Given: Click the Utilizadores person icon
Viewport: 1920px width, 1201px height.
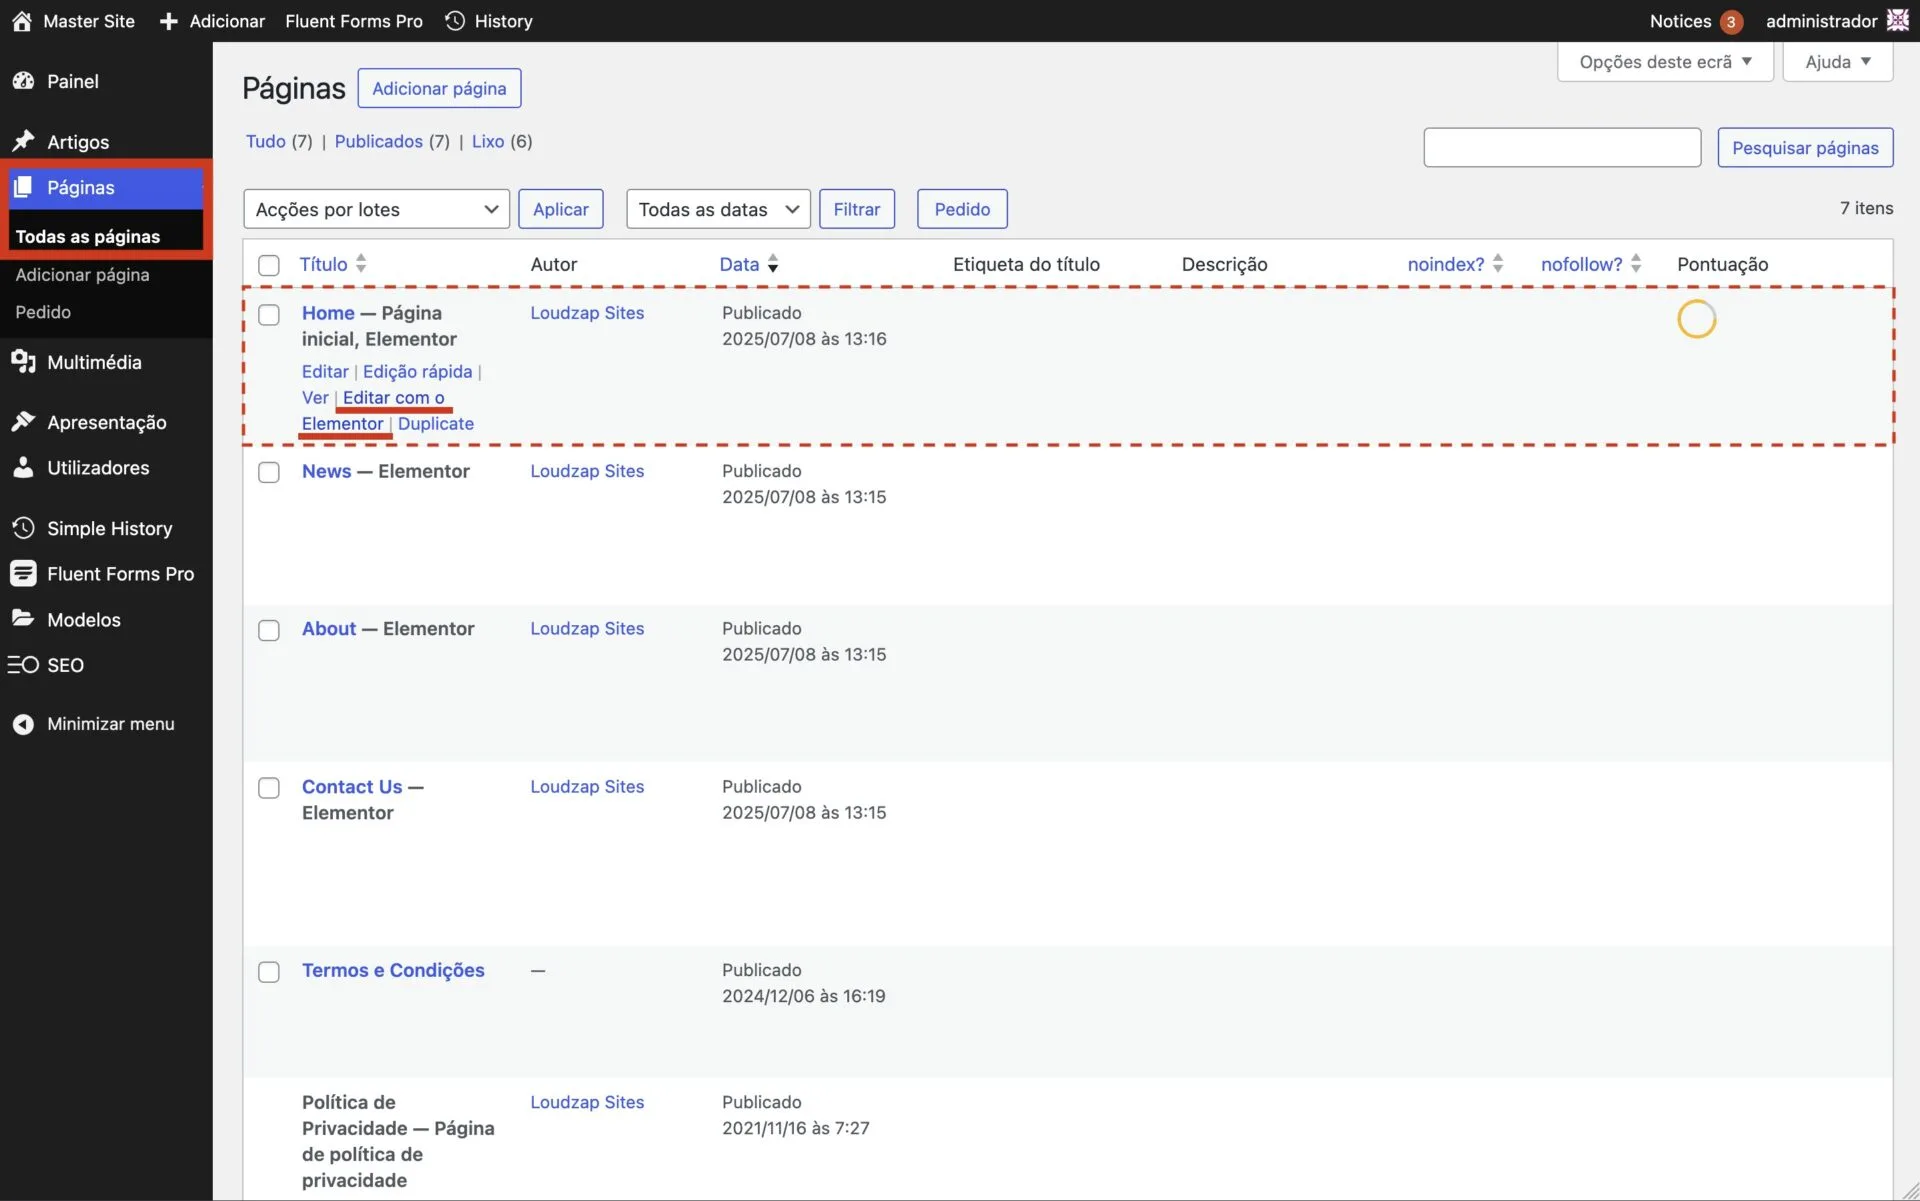Looking at the screenshot, I should pyautogui.click(x=23, y=467).
